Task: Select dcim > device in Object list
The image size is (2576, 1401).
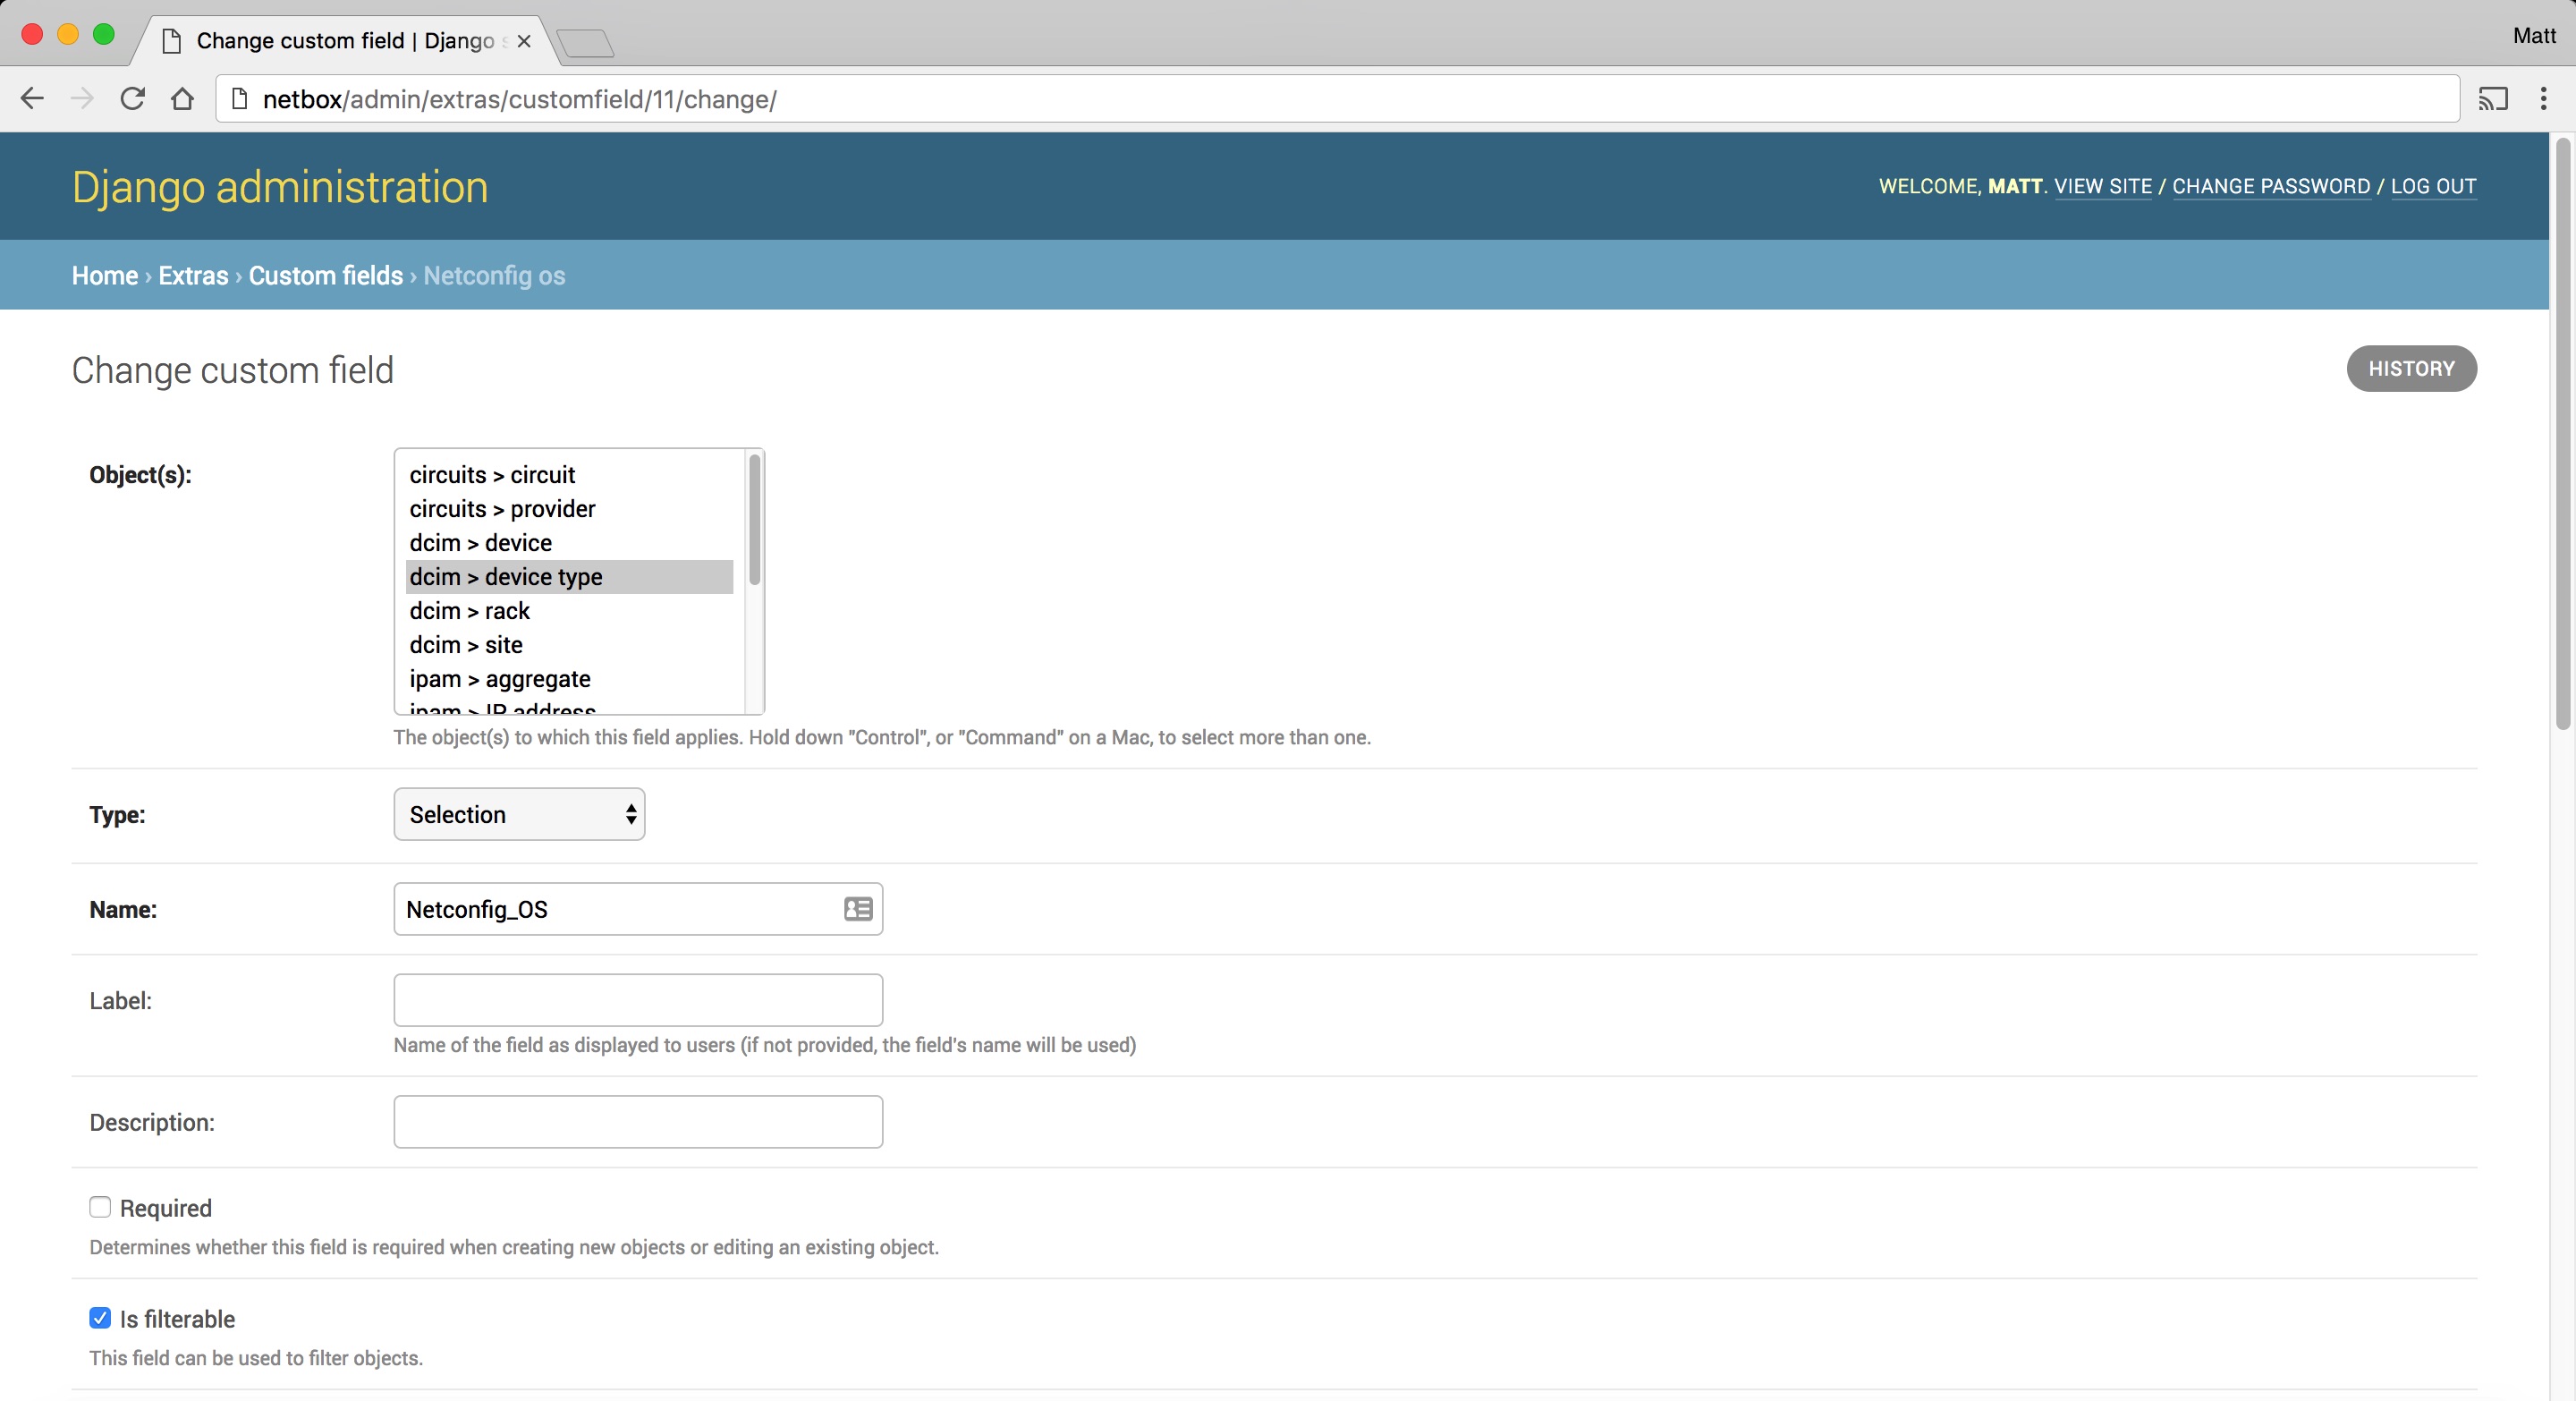Action: (569, 543)
